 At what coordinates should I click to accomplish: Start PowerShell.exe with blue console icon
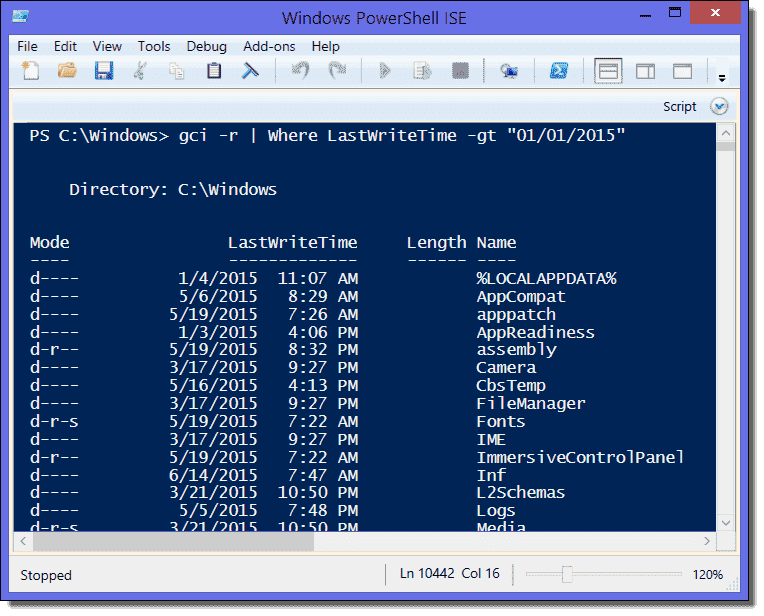coord(558,71)
